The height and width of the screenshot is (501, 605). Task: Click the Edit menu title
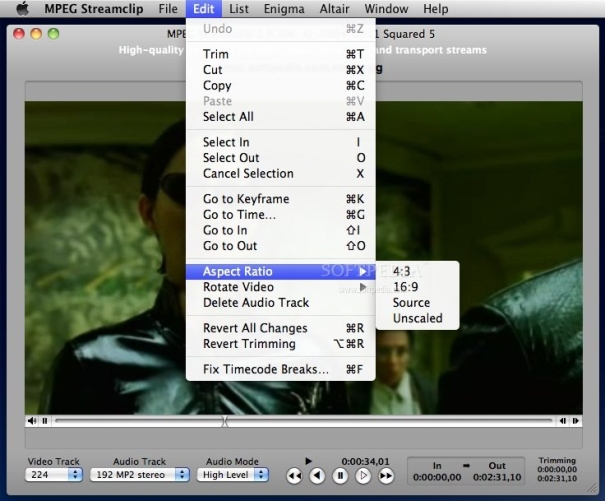204,8
